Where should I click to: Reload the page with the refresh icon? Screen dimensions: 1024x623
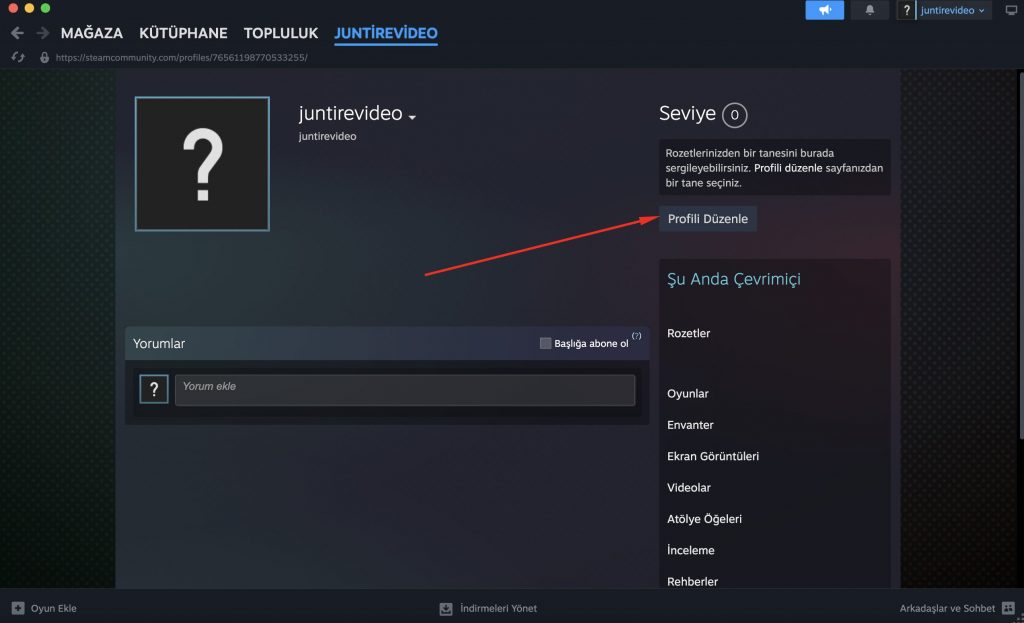[18, 57]
